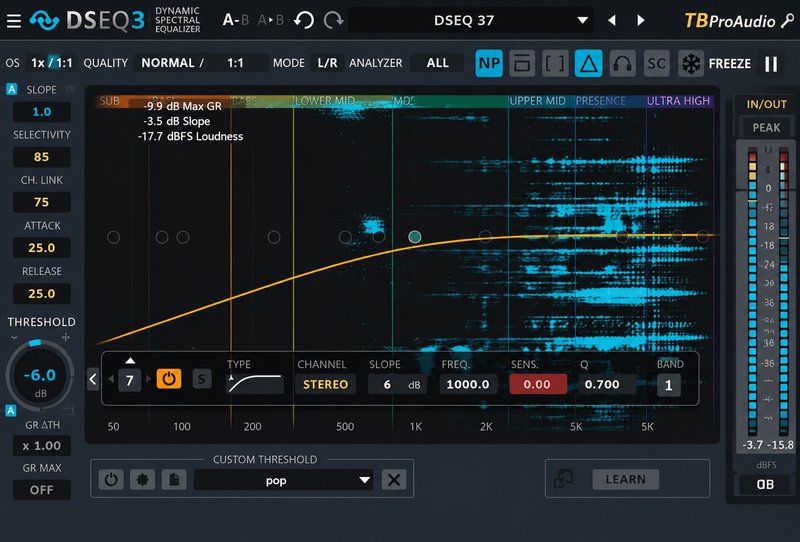Pause the analyzer display
This screenshot has height=542, width=800.
point(771,64)
